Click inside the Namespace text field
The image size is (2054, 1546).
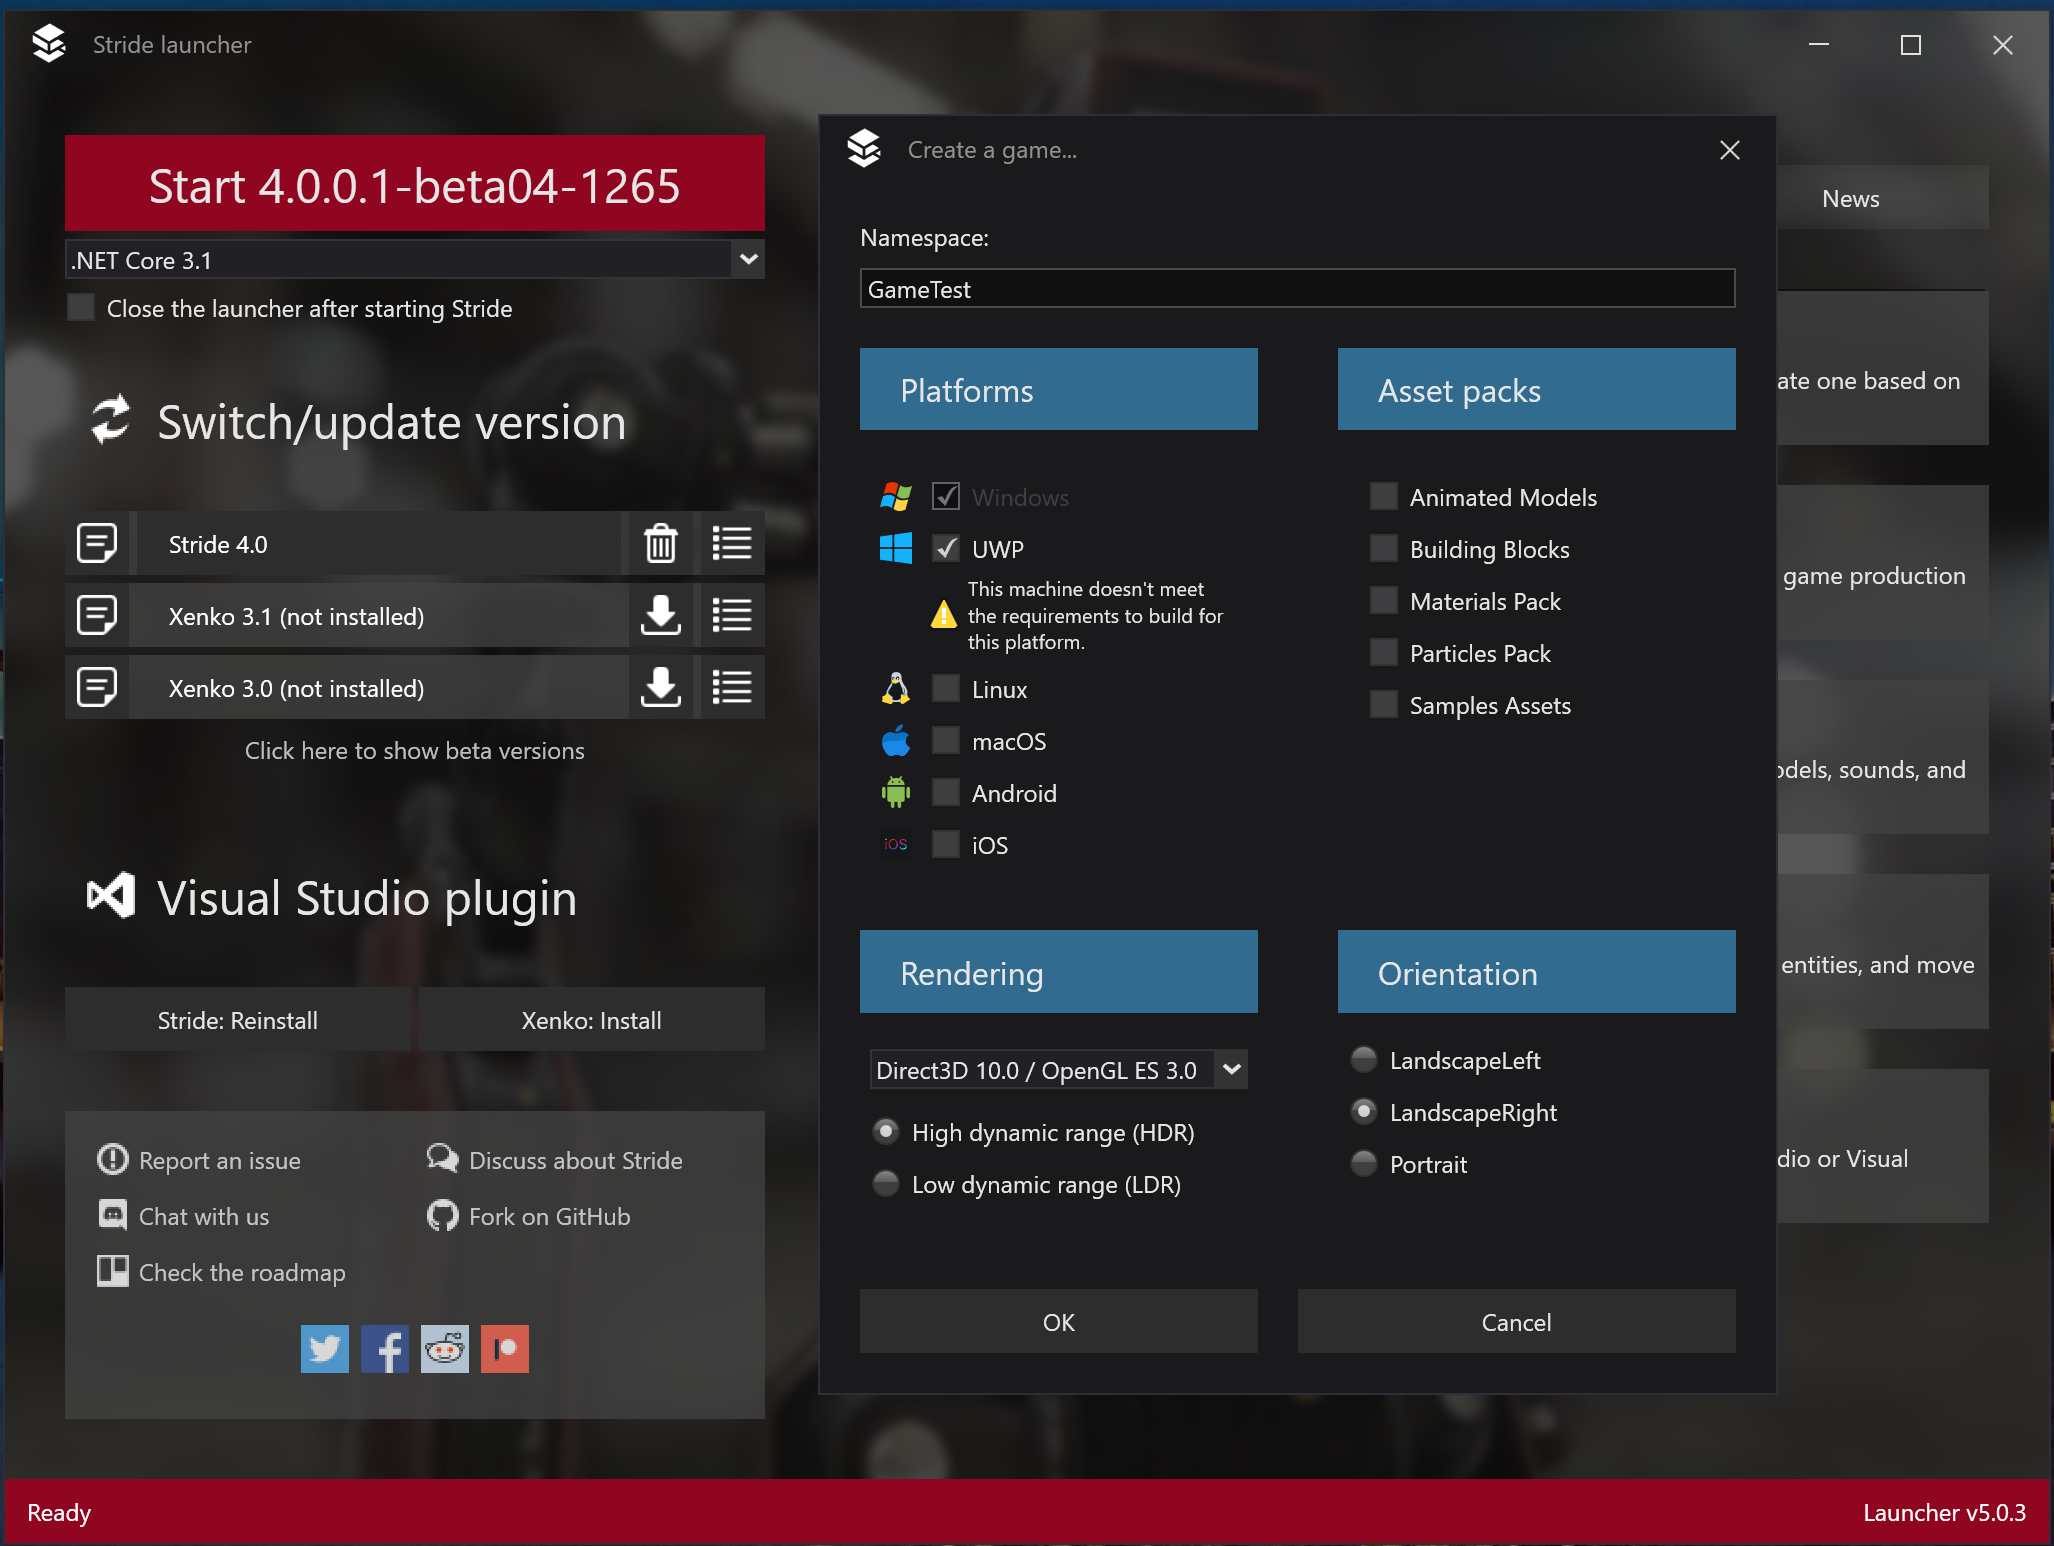(x=1297, y=289)
